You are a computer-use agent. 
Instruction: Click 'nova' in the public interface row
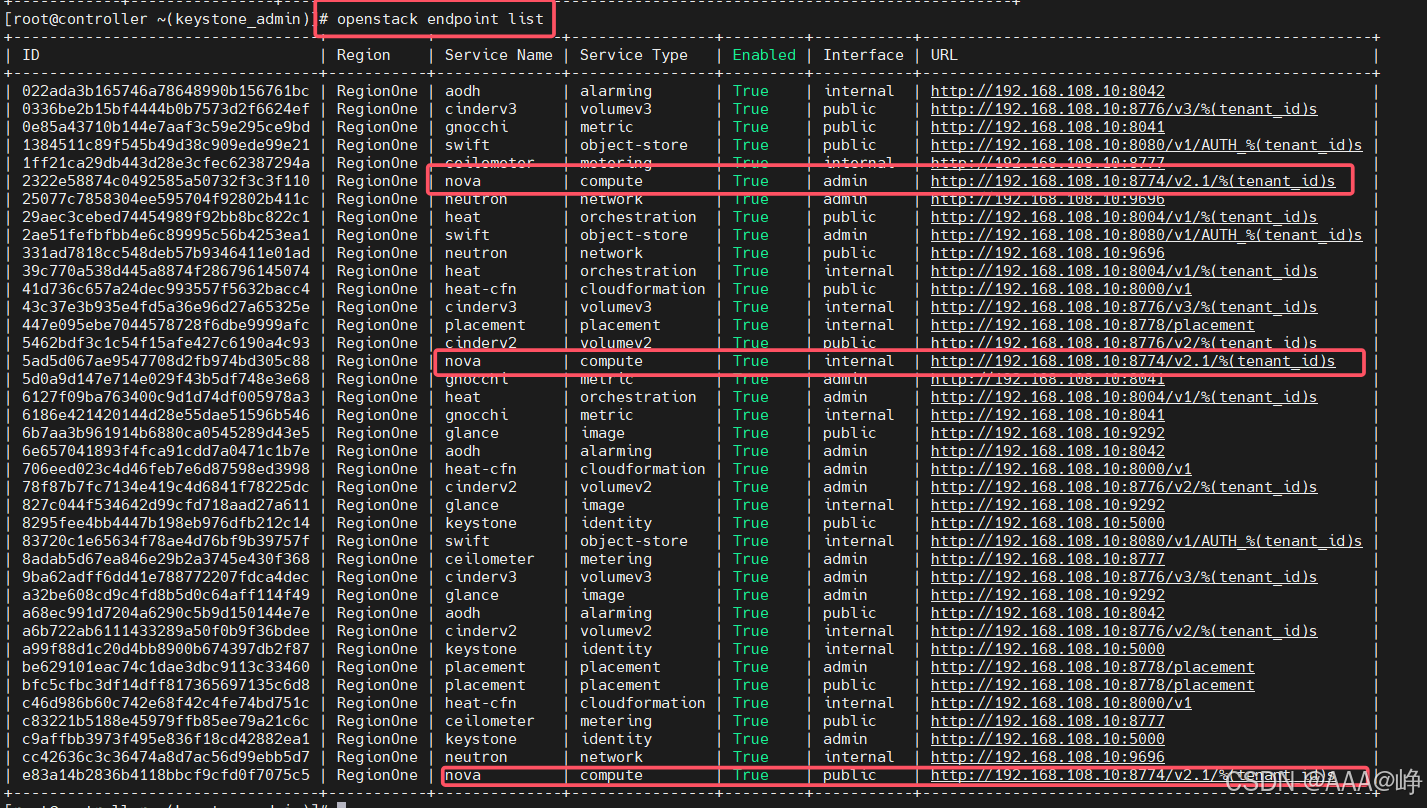coord(463,775)
